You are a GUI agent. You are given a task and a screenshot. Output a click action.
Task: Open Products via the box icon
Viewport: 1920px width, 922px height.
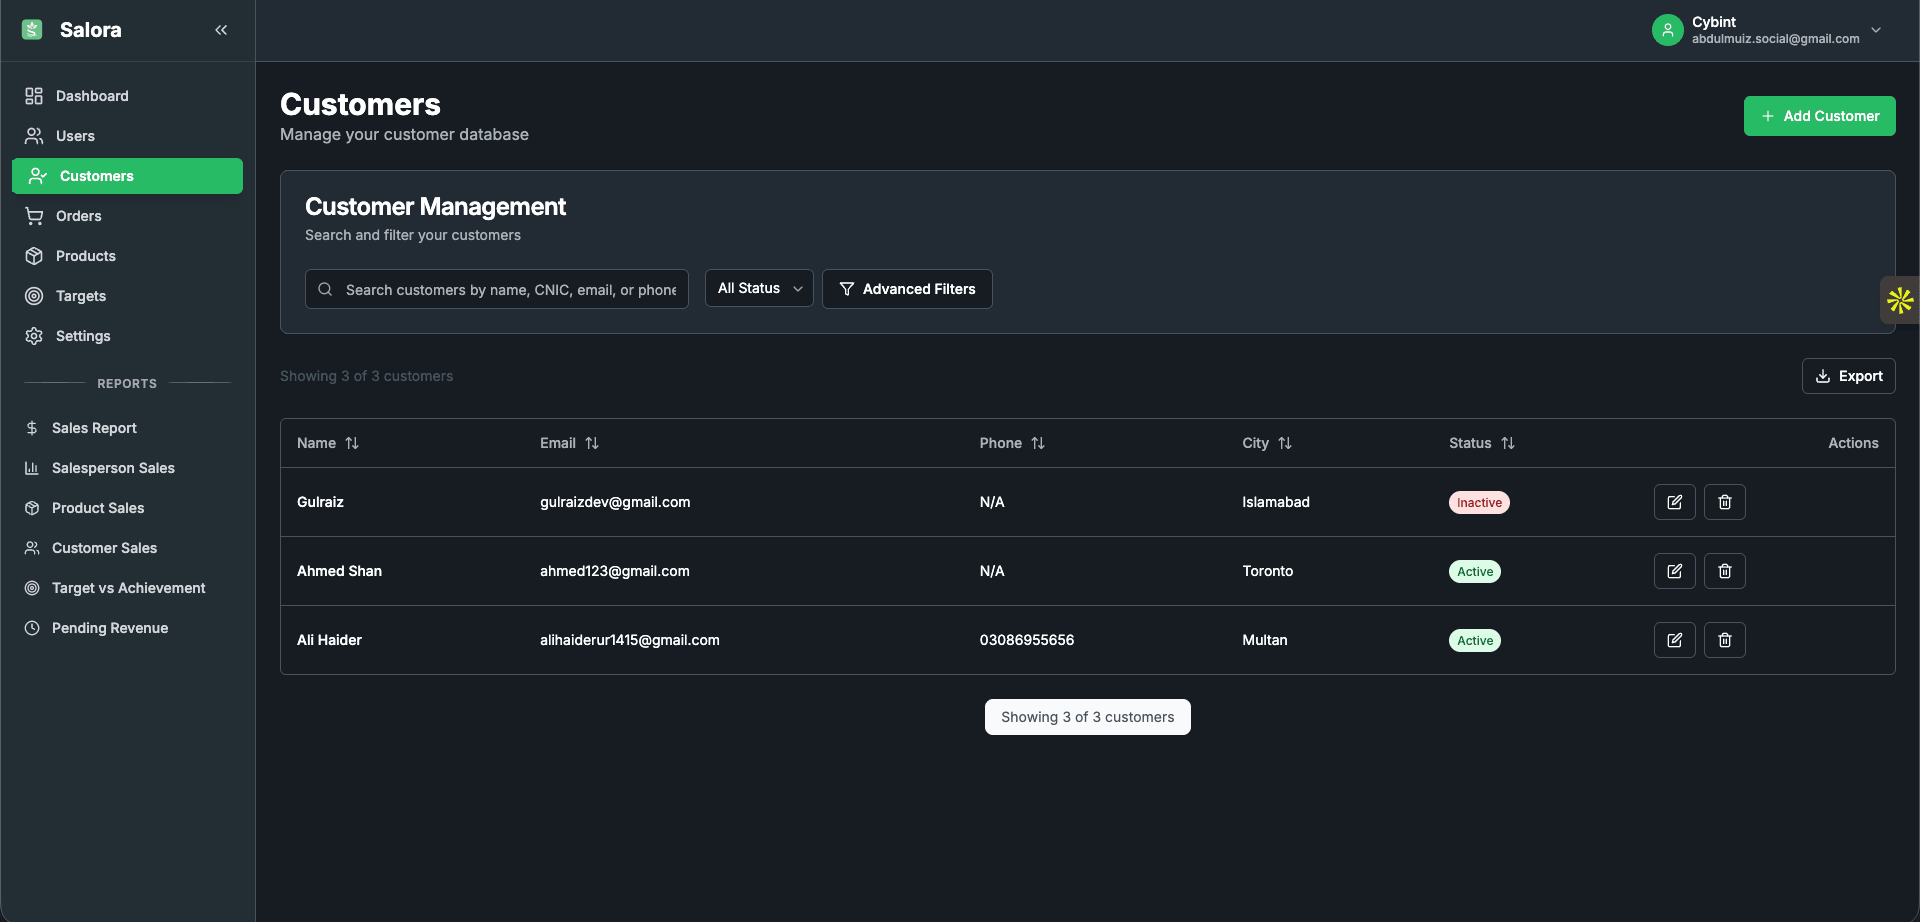point(34,256)
